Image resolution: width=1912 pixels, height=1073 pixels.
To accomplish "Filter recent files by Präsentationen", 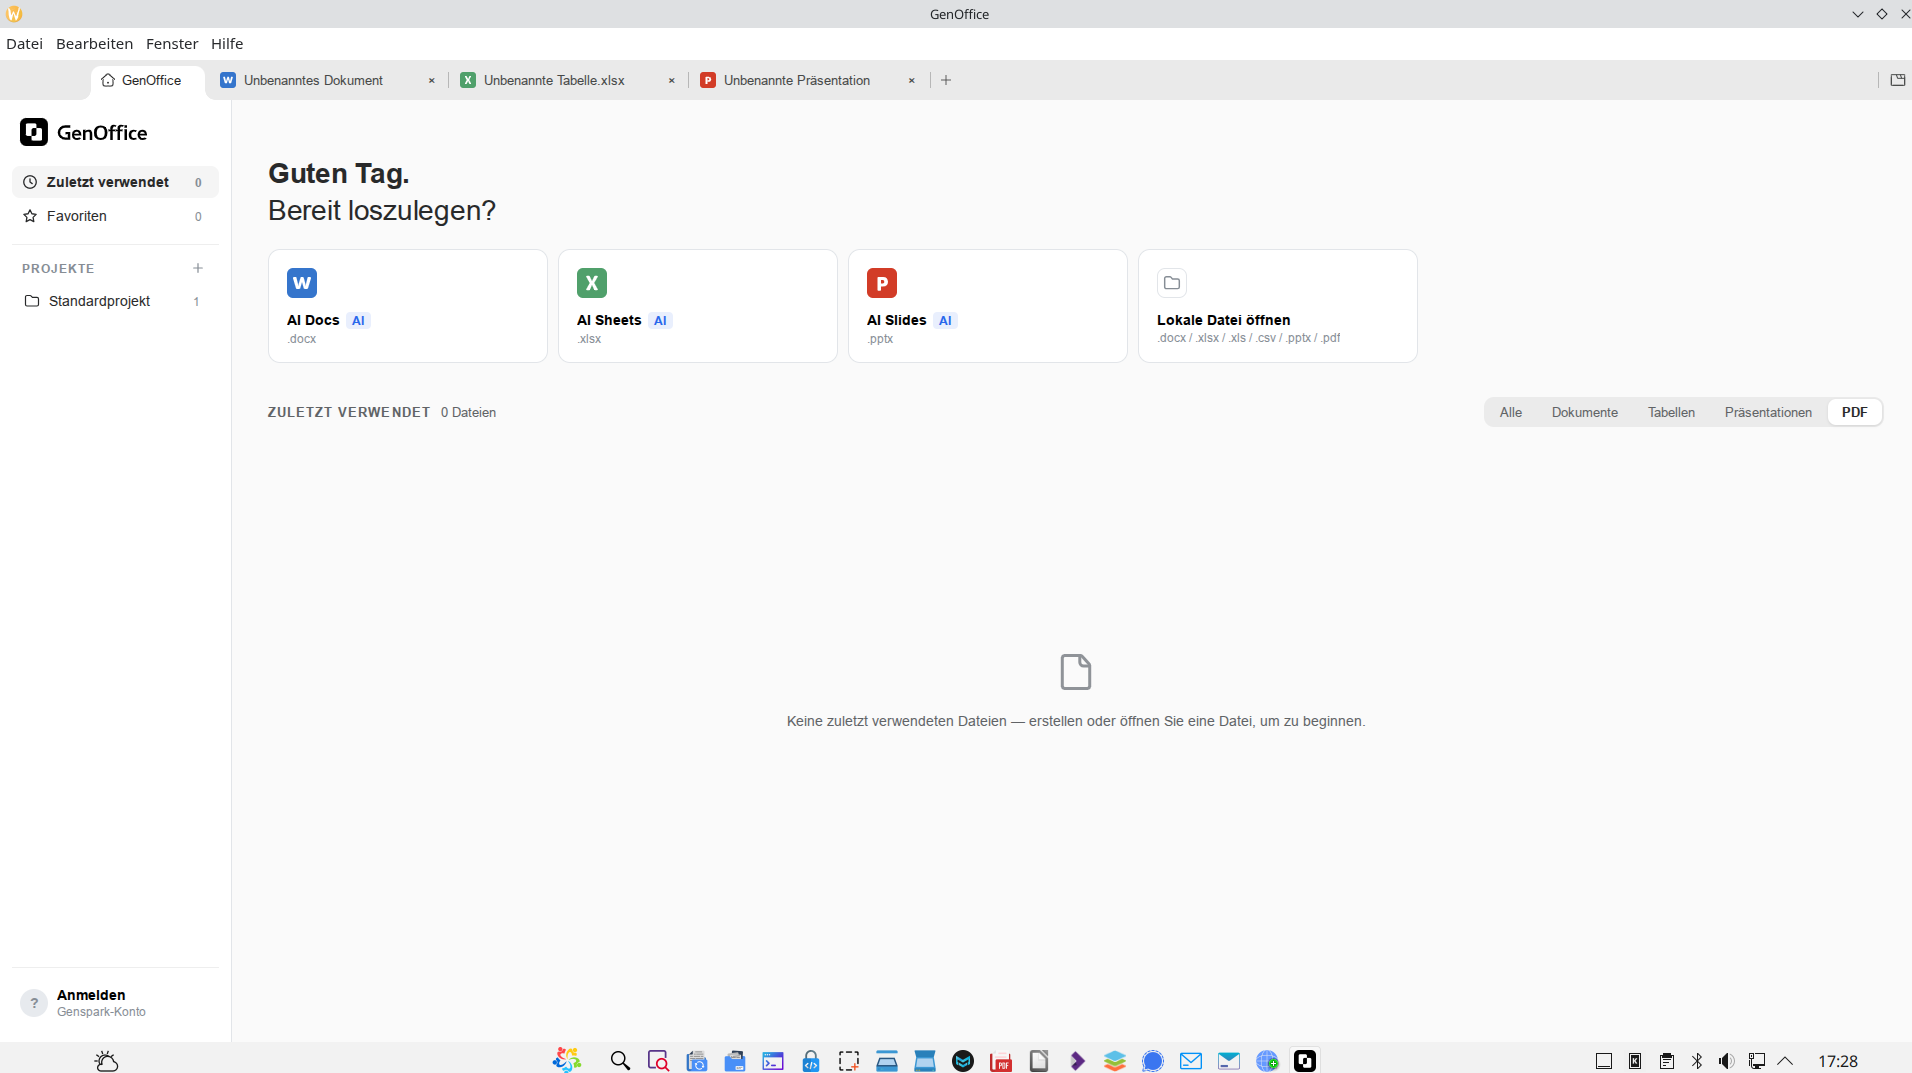I will tap(1768, 412).
